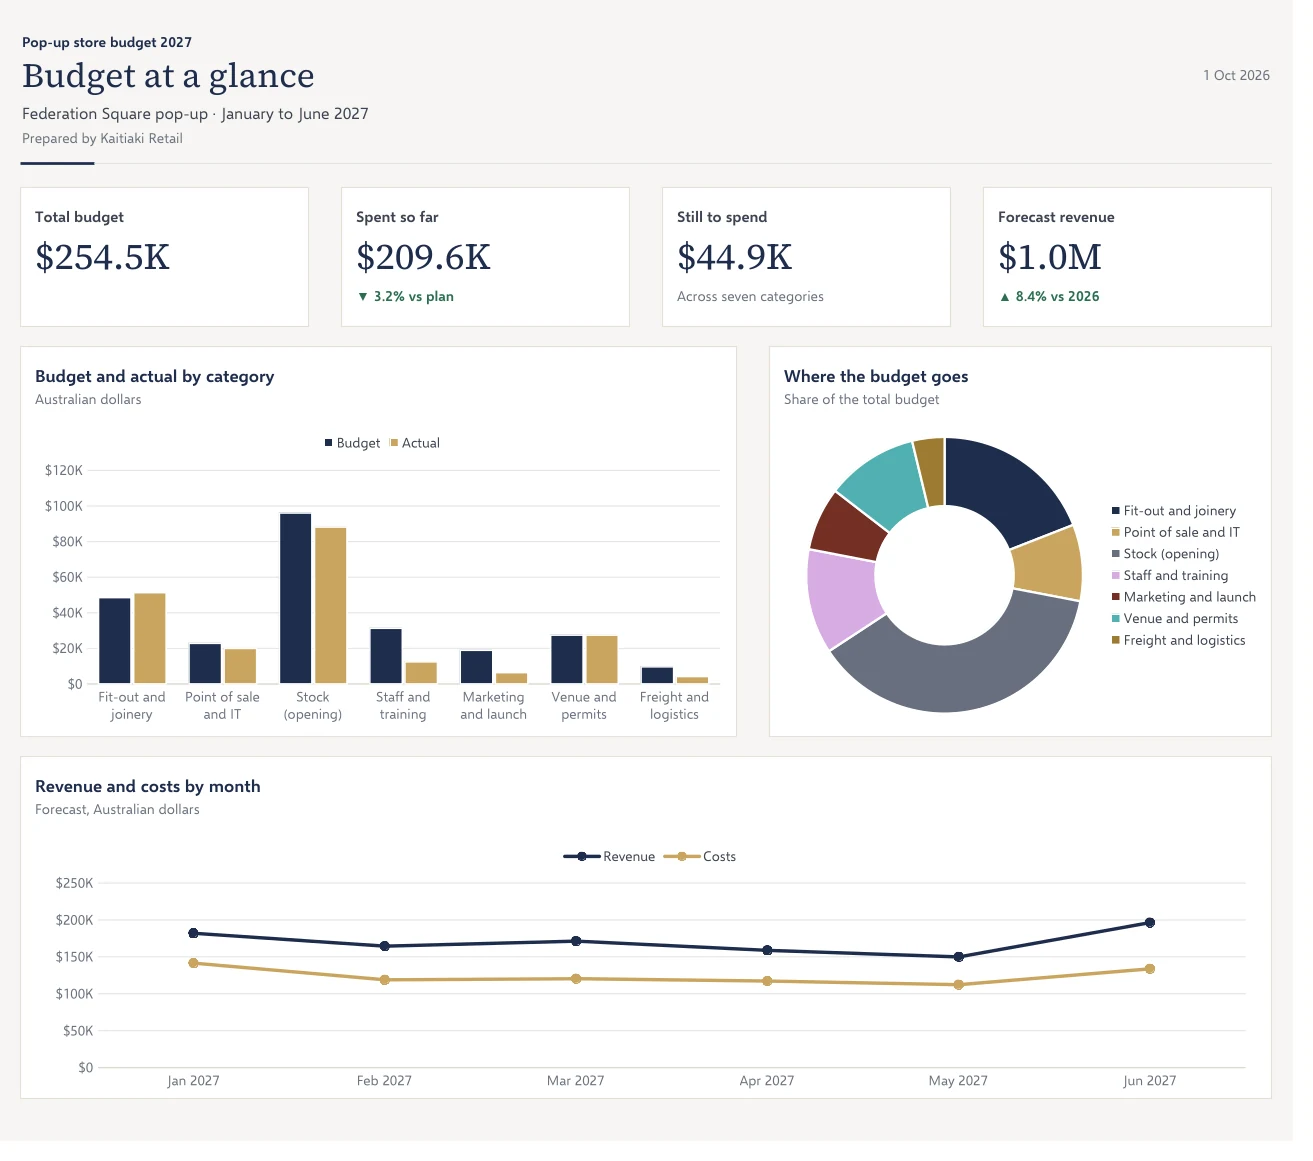This screenshot has width=1313, height=1161.
Task: Toggle Point of sale and IT legend entry
Action: point(1176,532)
